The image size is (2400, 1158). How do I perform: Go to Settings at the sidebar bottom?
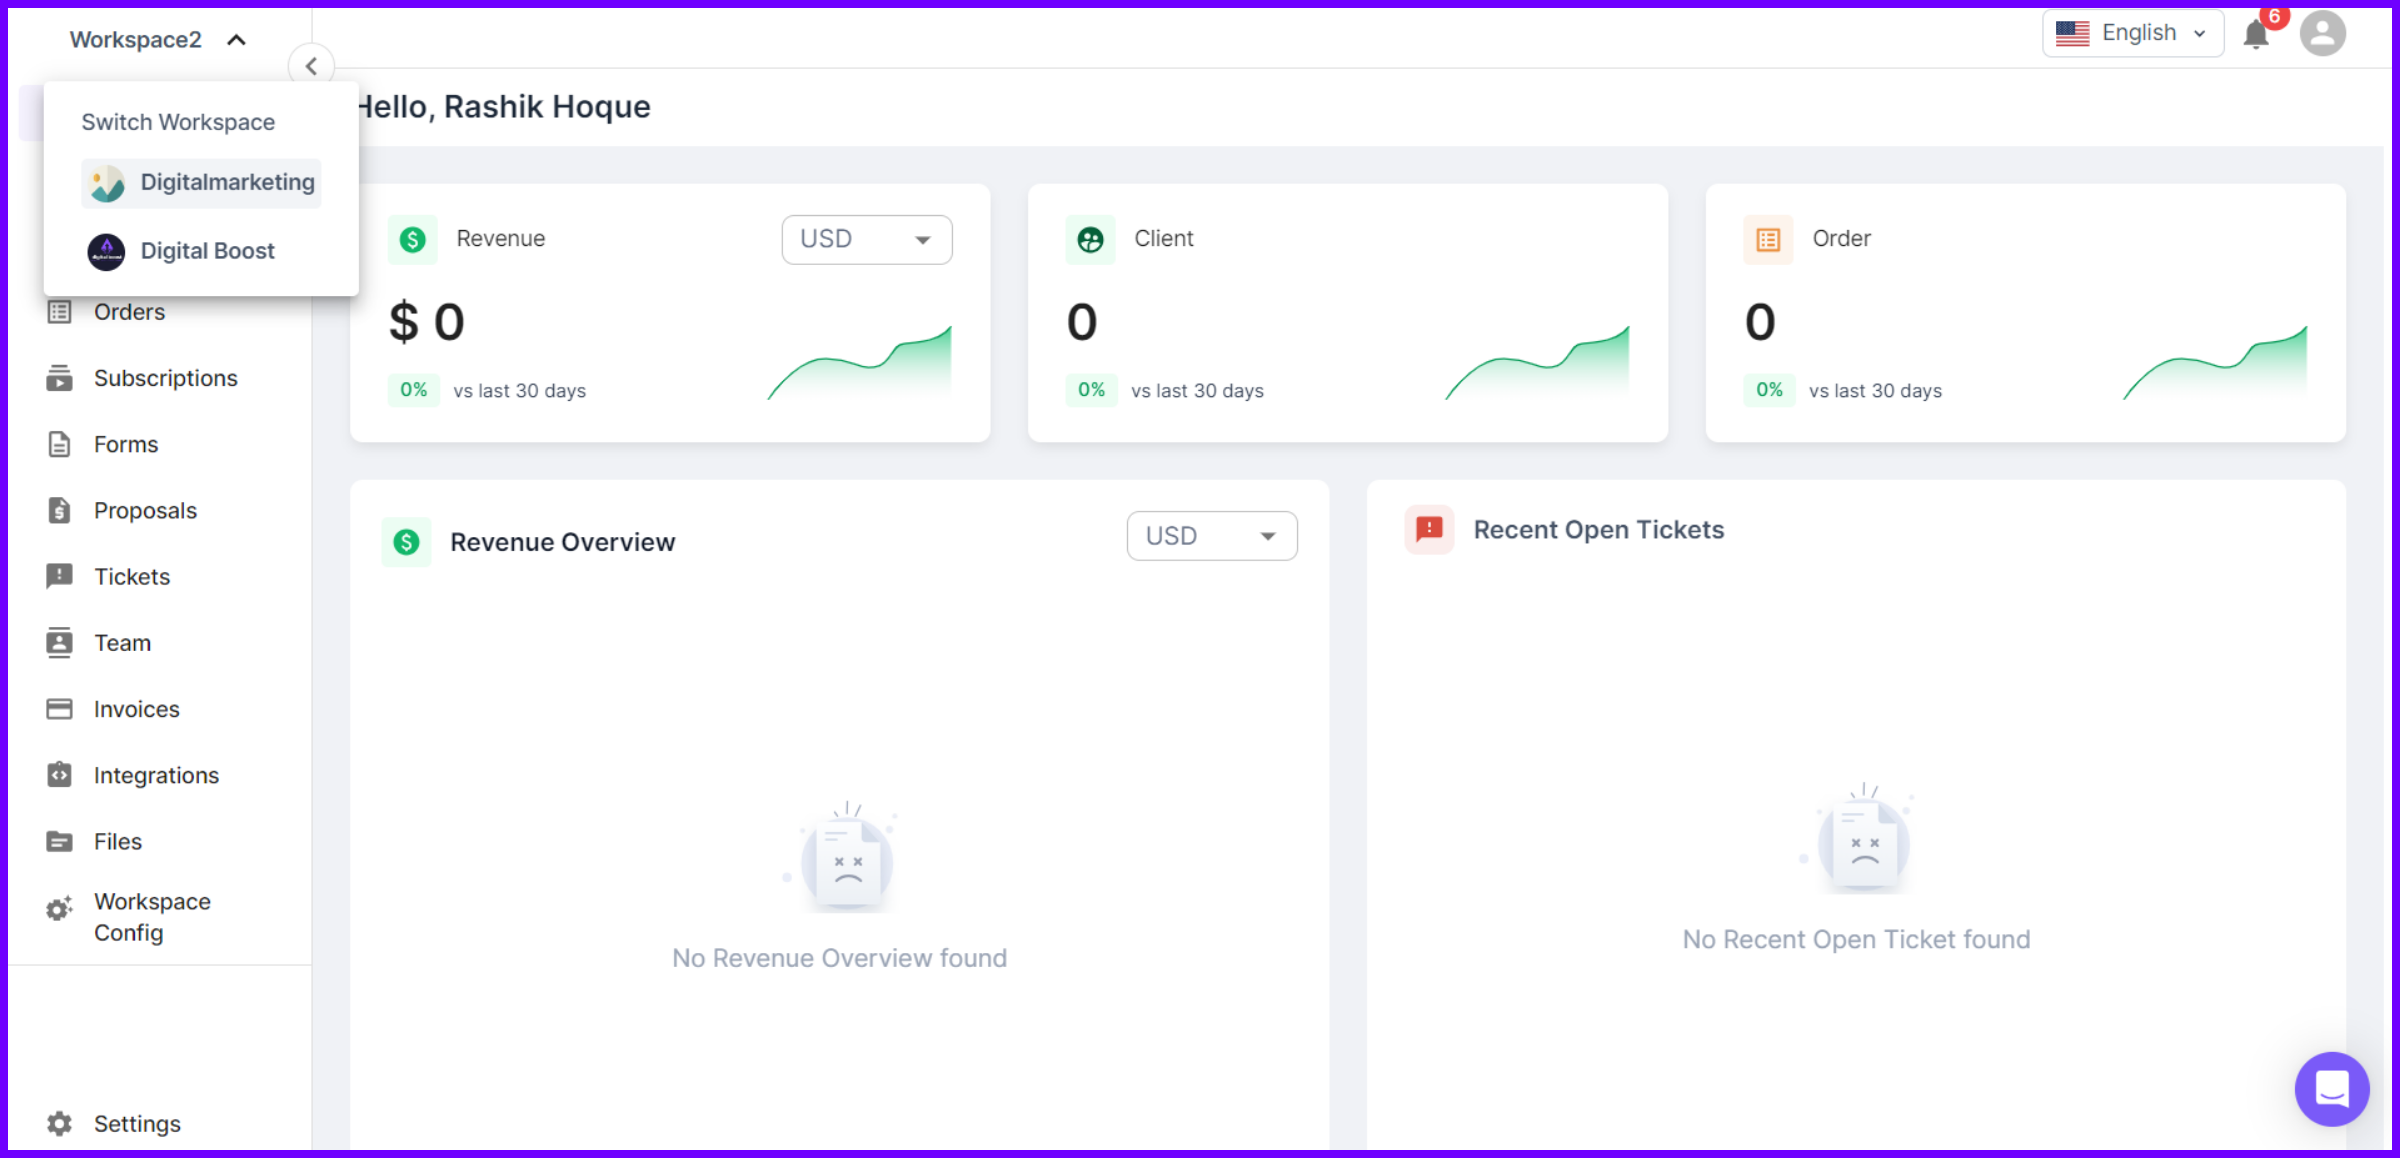(x=136, y=1123)
